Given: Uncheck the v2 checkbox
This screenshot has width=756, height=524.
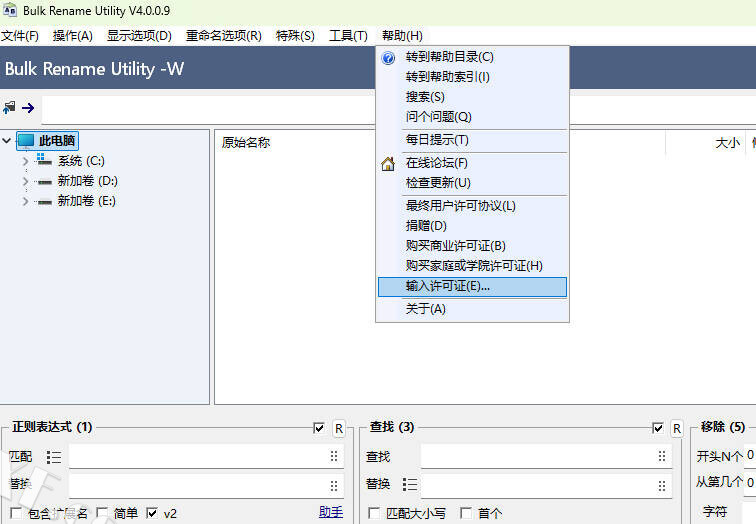Looking at the screenshot, I should 152,513.
